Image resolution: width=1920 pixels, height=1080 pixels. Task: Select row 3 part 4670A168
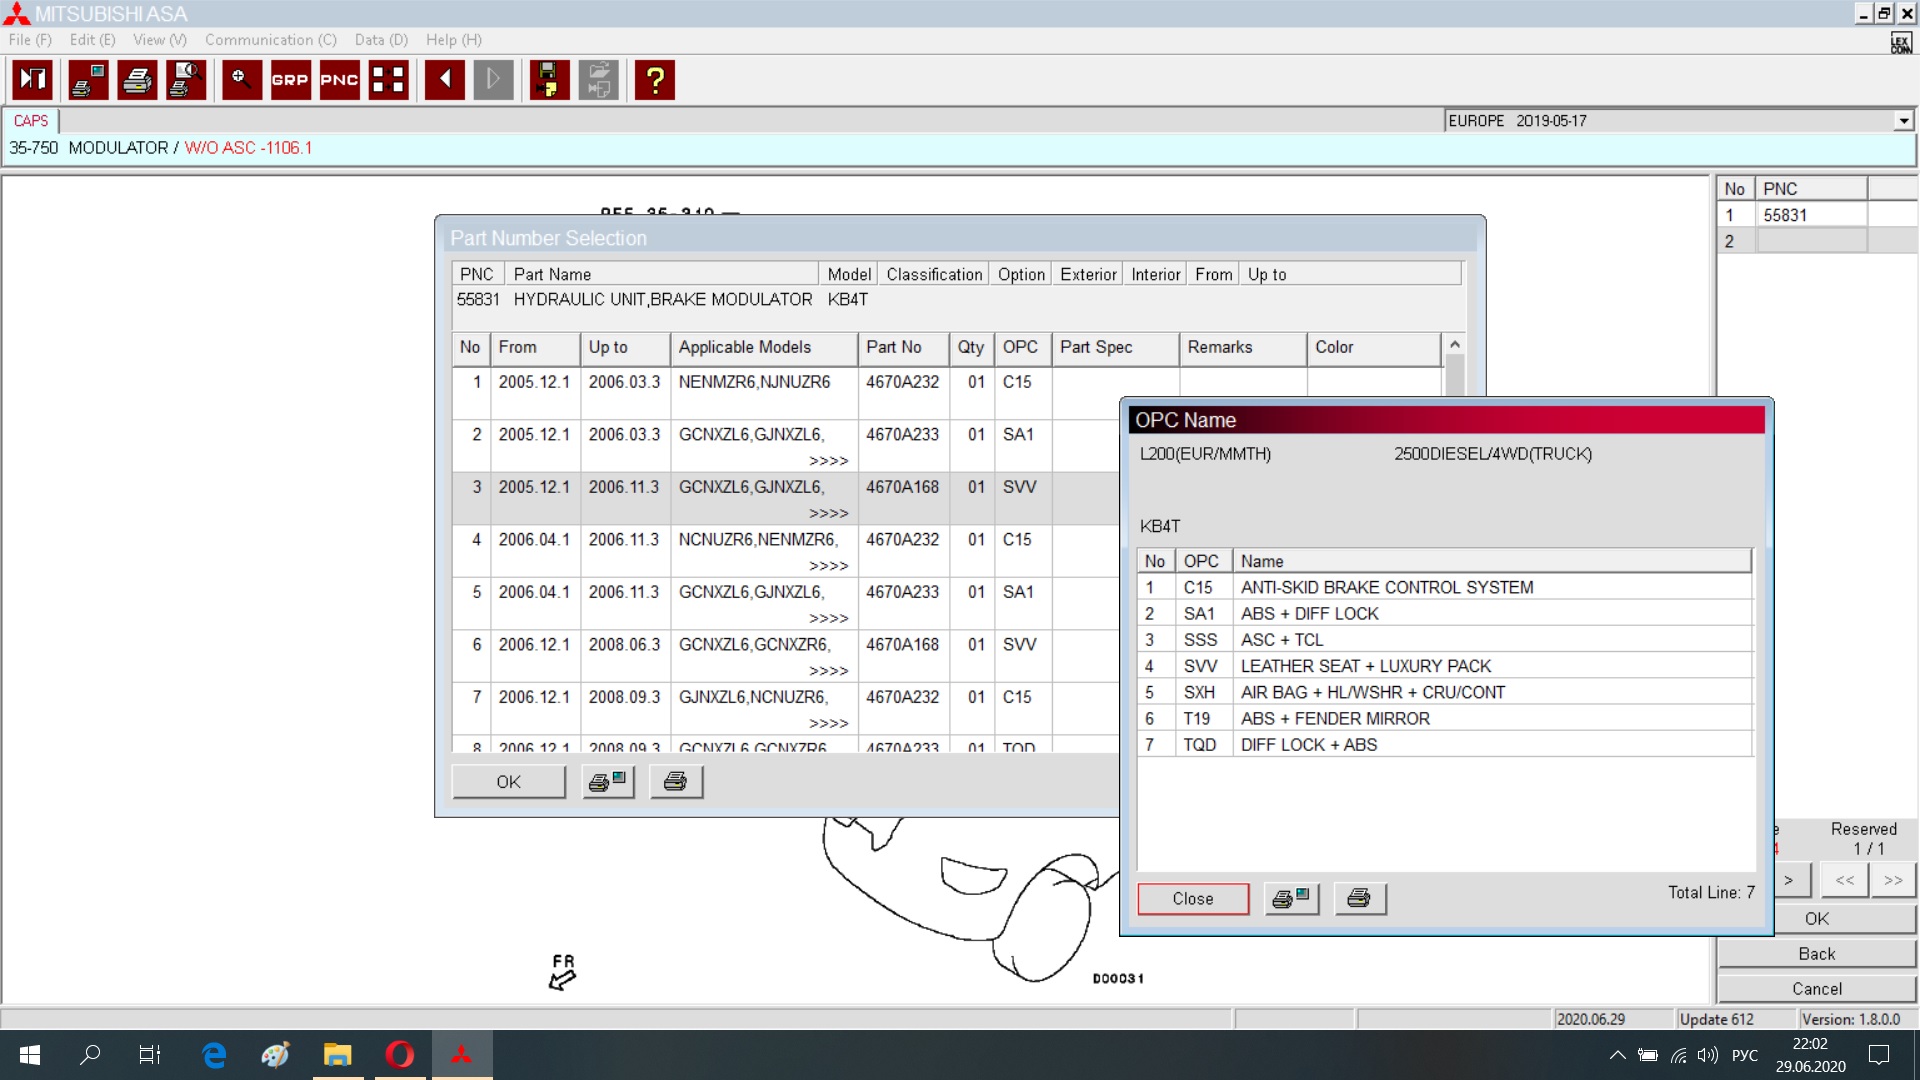(902, 487)
